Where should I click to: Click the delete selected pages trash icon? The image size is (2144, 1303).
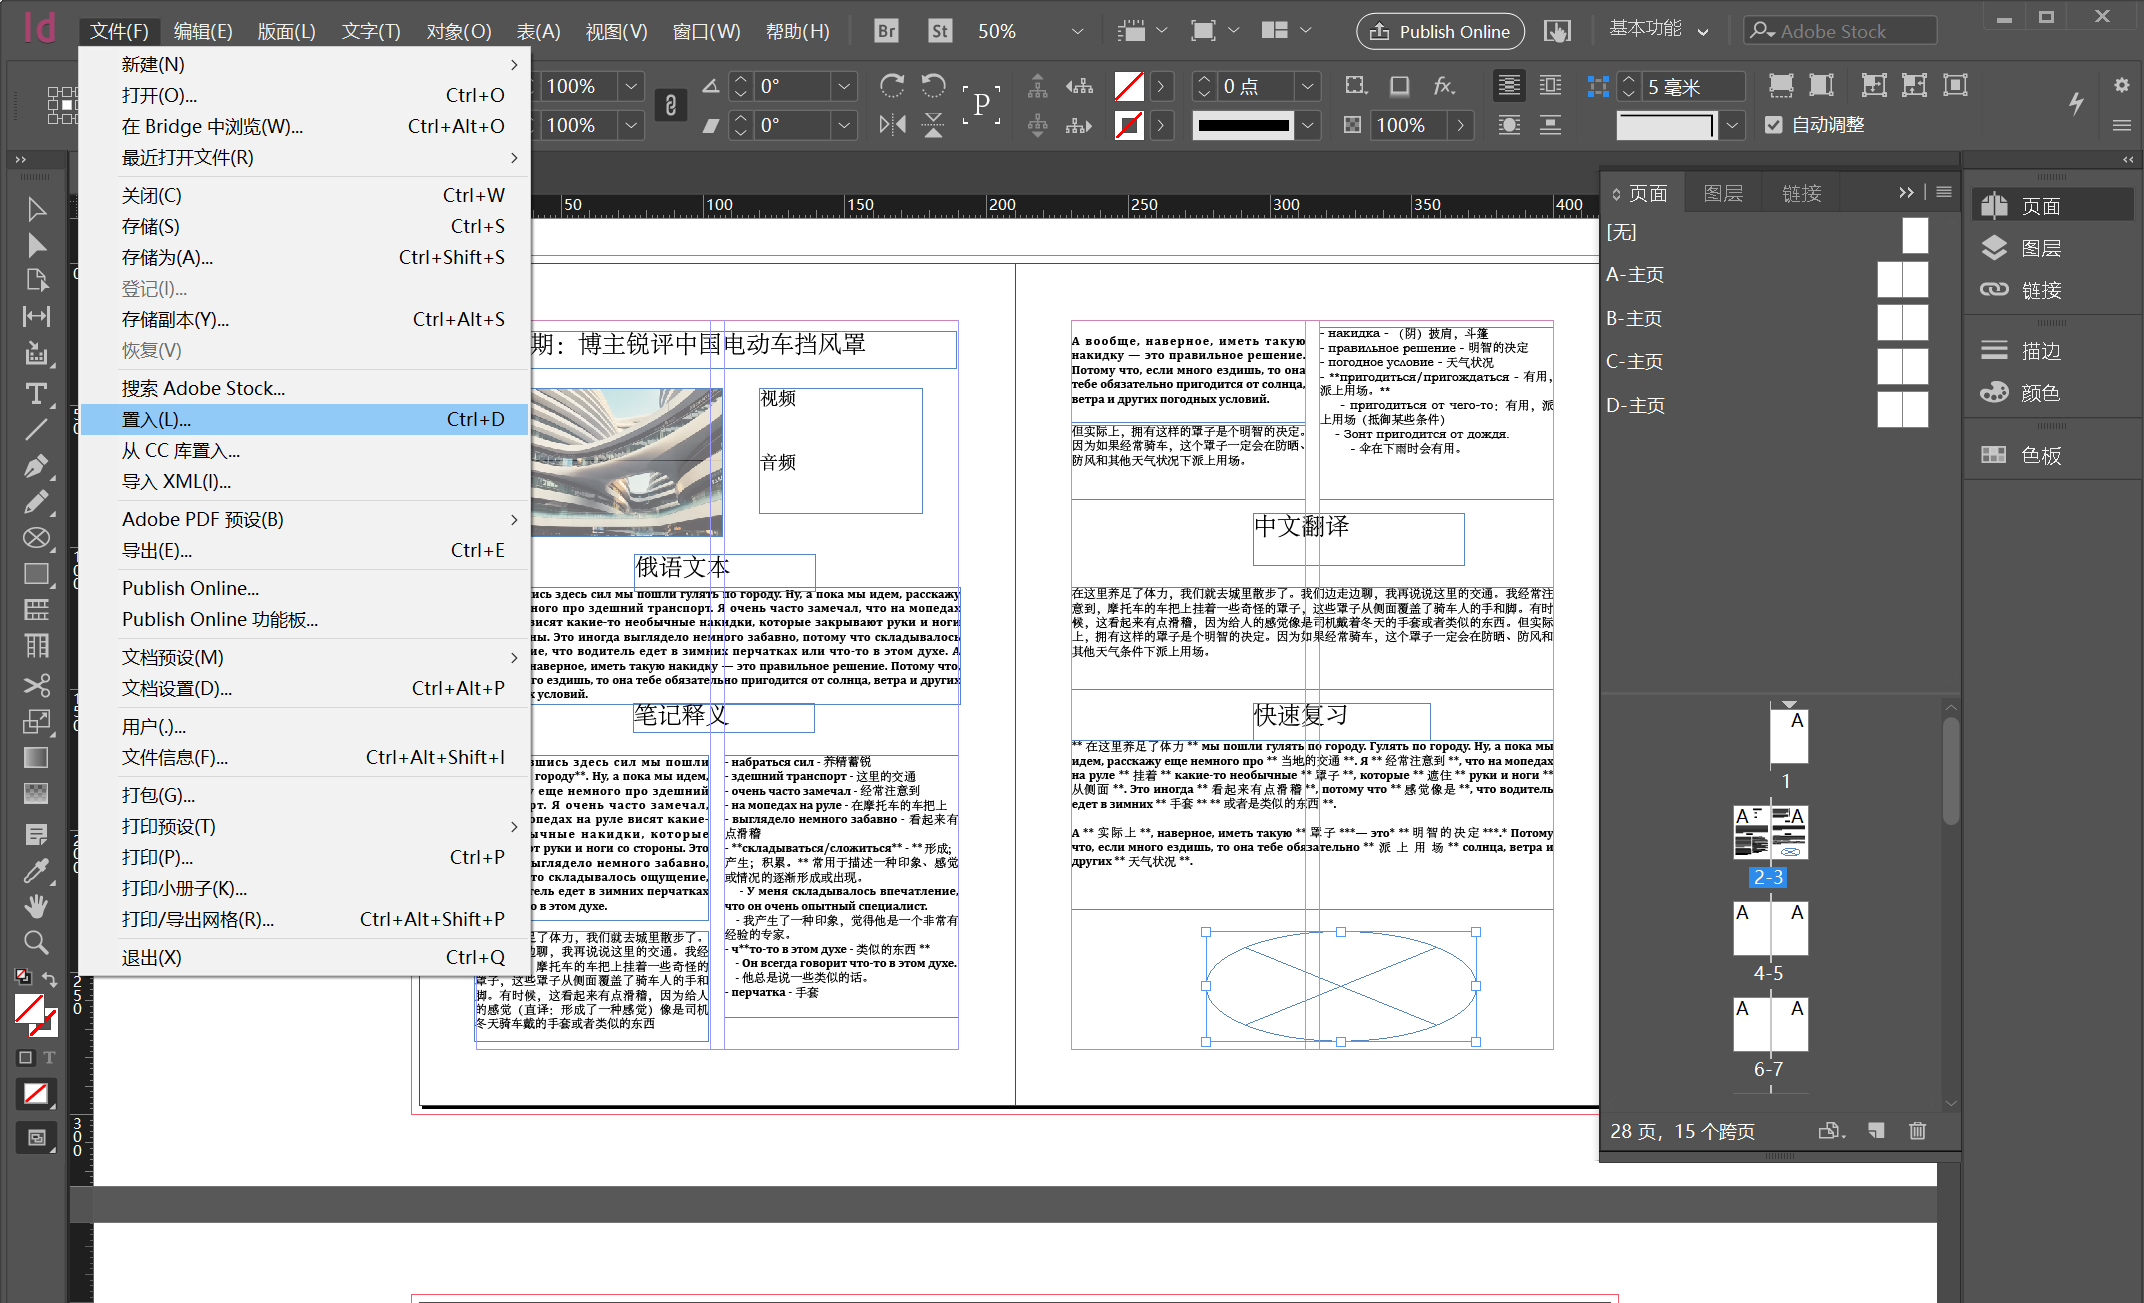1917,1131
